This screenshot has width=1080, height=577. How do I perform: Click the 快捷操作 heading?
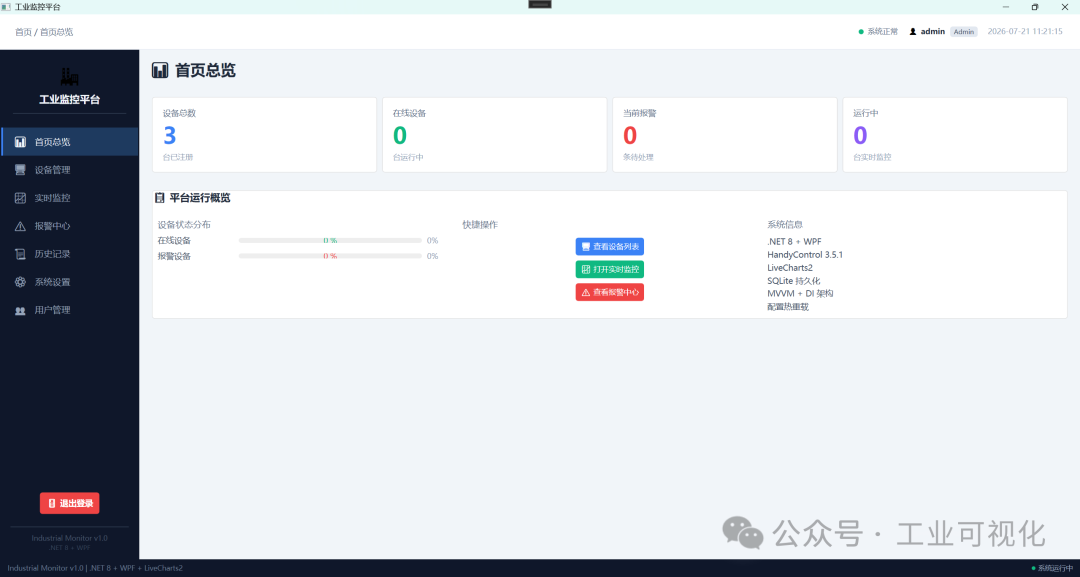coord(480,224)
